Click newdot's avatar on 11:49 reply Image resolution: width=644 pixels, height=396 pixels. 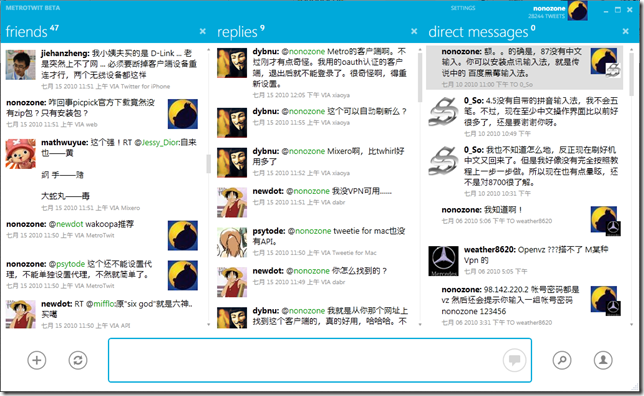pos(232,282)
